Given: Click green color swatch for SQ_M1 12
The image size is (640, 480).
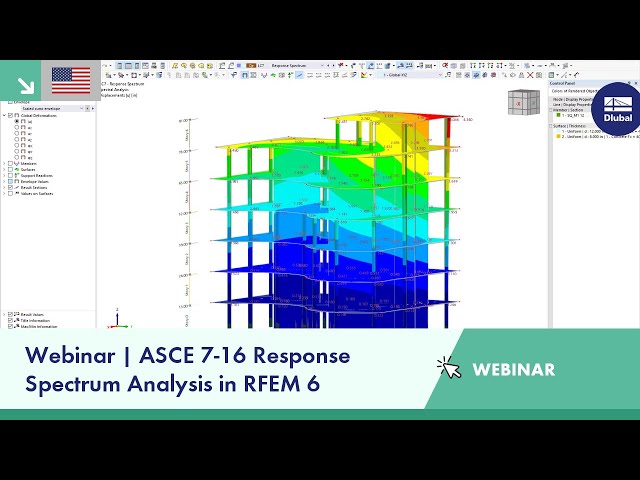Looking at the screenshot, I should pyautogui.click(x=558, y=116).
